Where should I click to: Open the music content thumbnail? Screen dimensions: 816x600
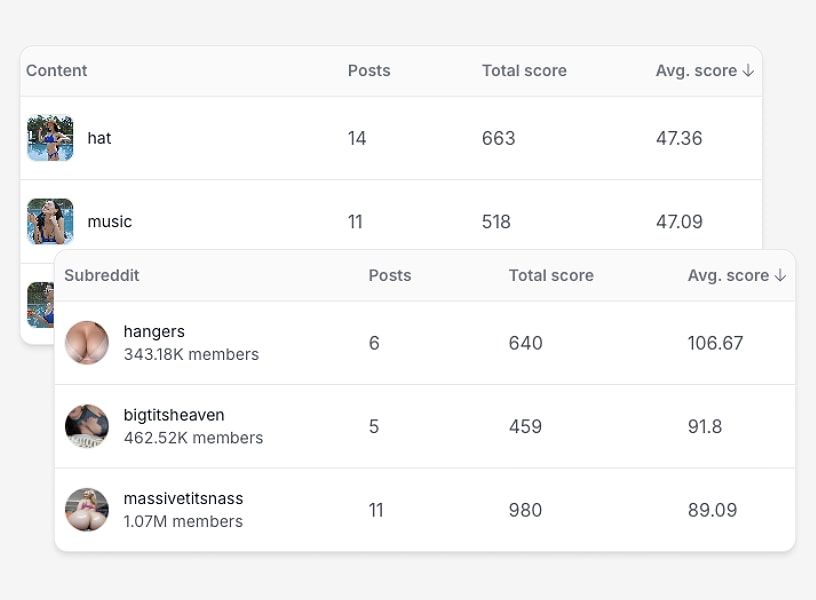point(50,221)
